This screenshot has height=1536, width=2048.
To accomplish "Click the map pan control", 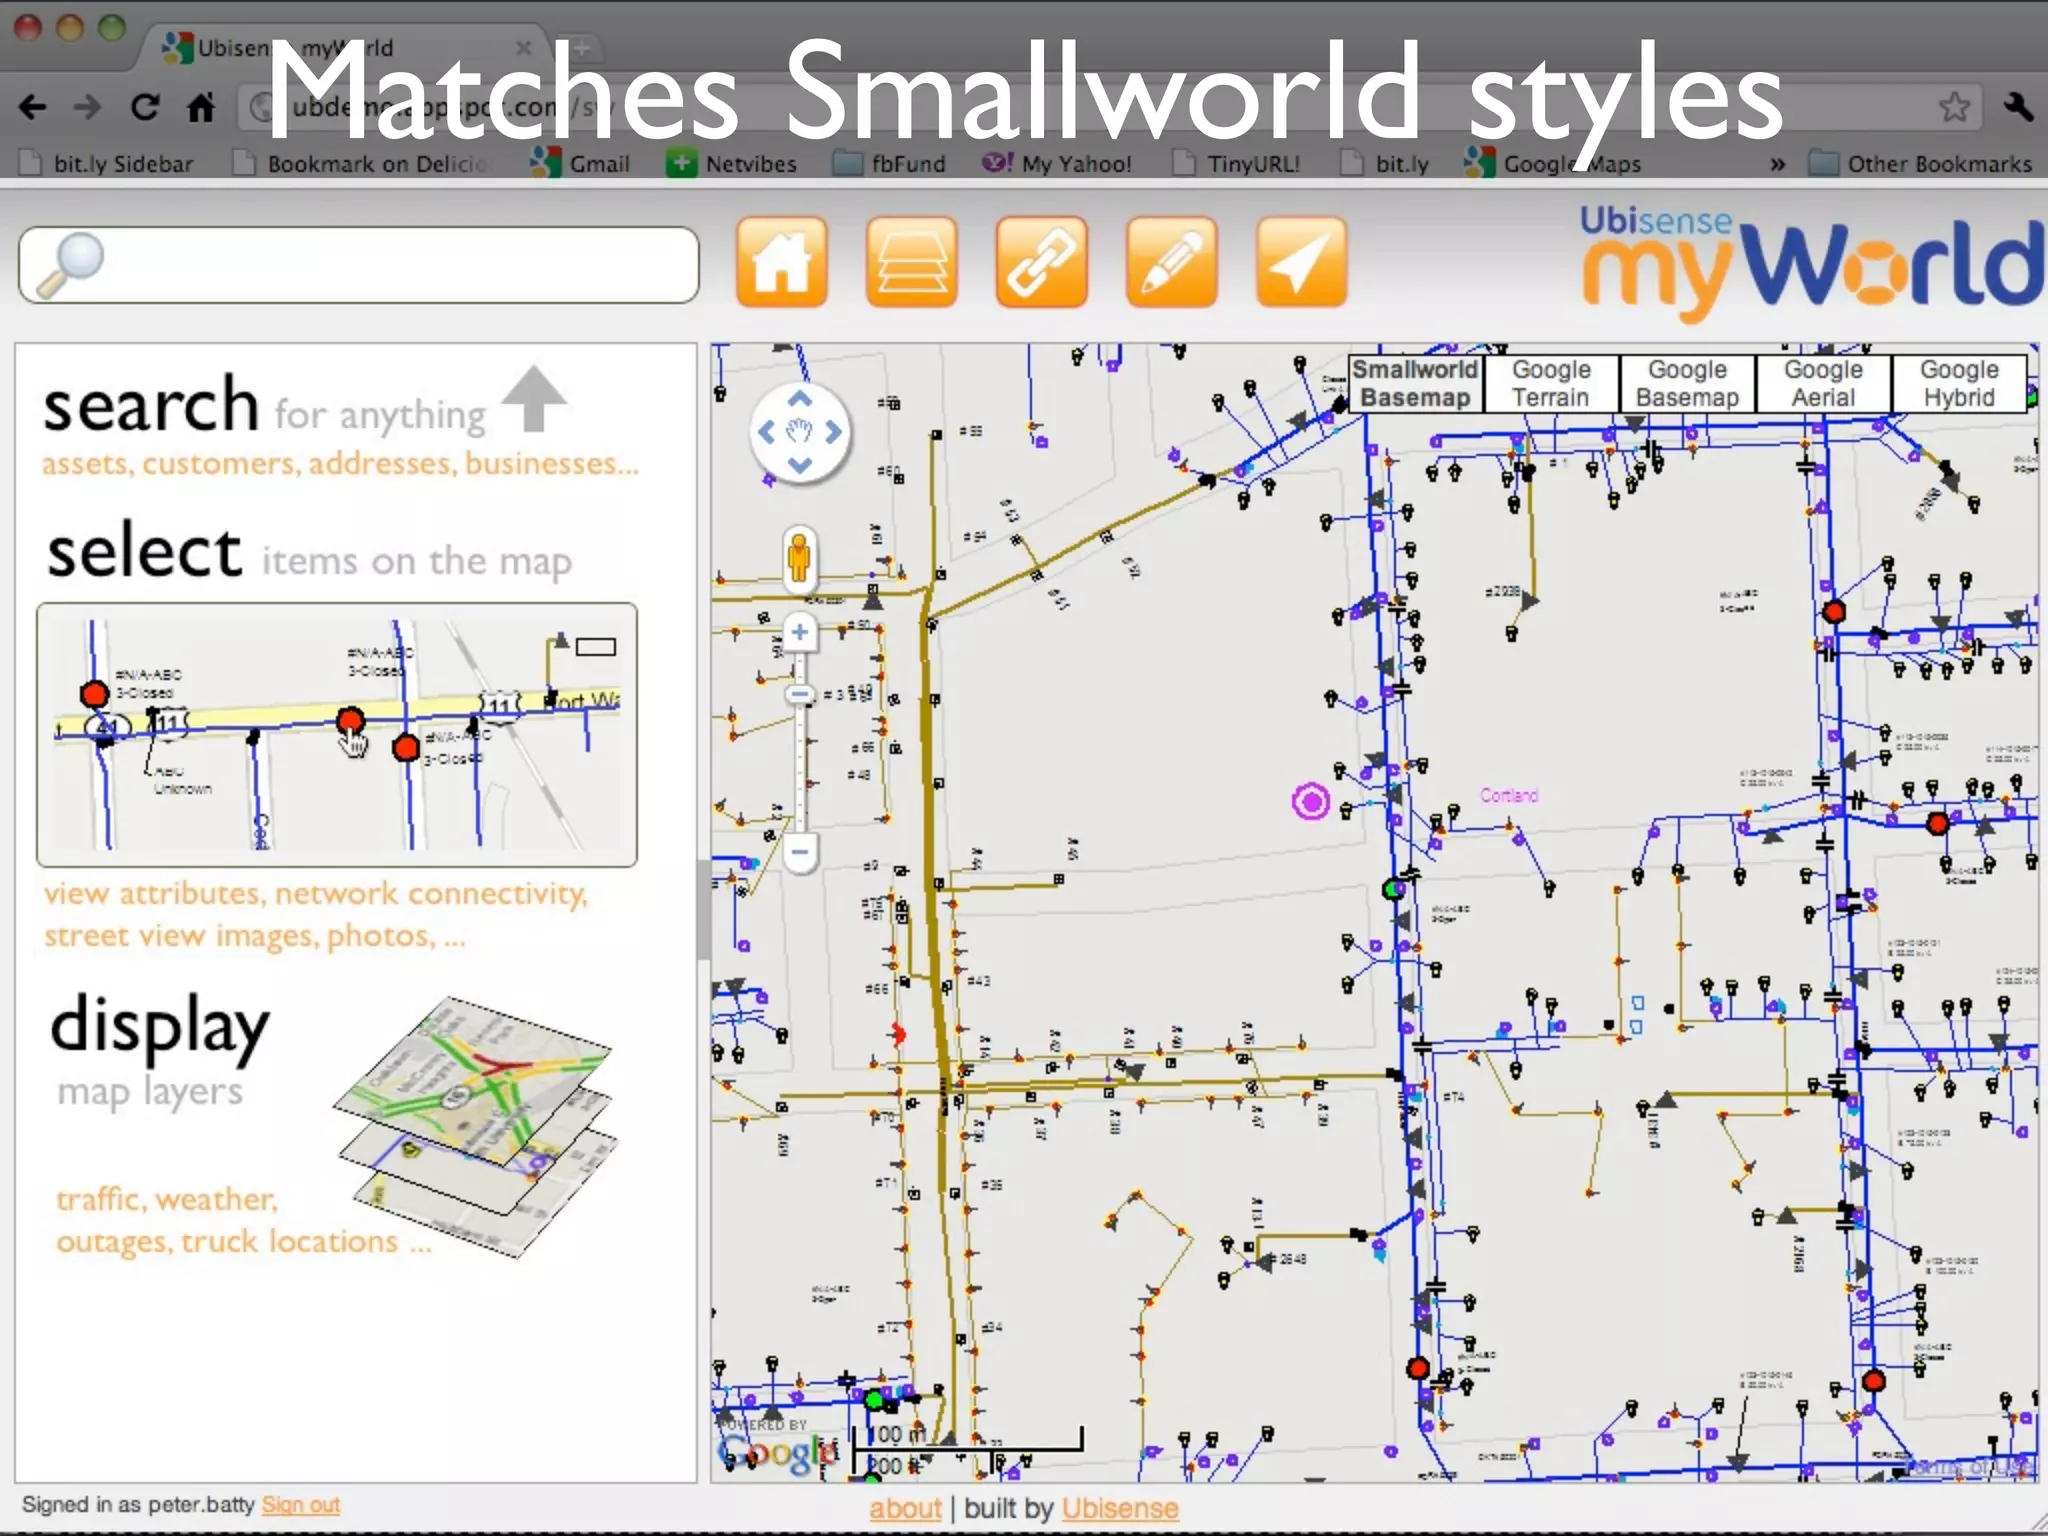I will click(x=800, y=432).
